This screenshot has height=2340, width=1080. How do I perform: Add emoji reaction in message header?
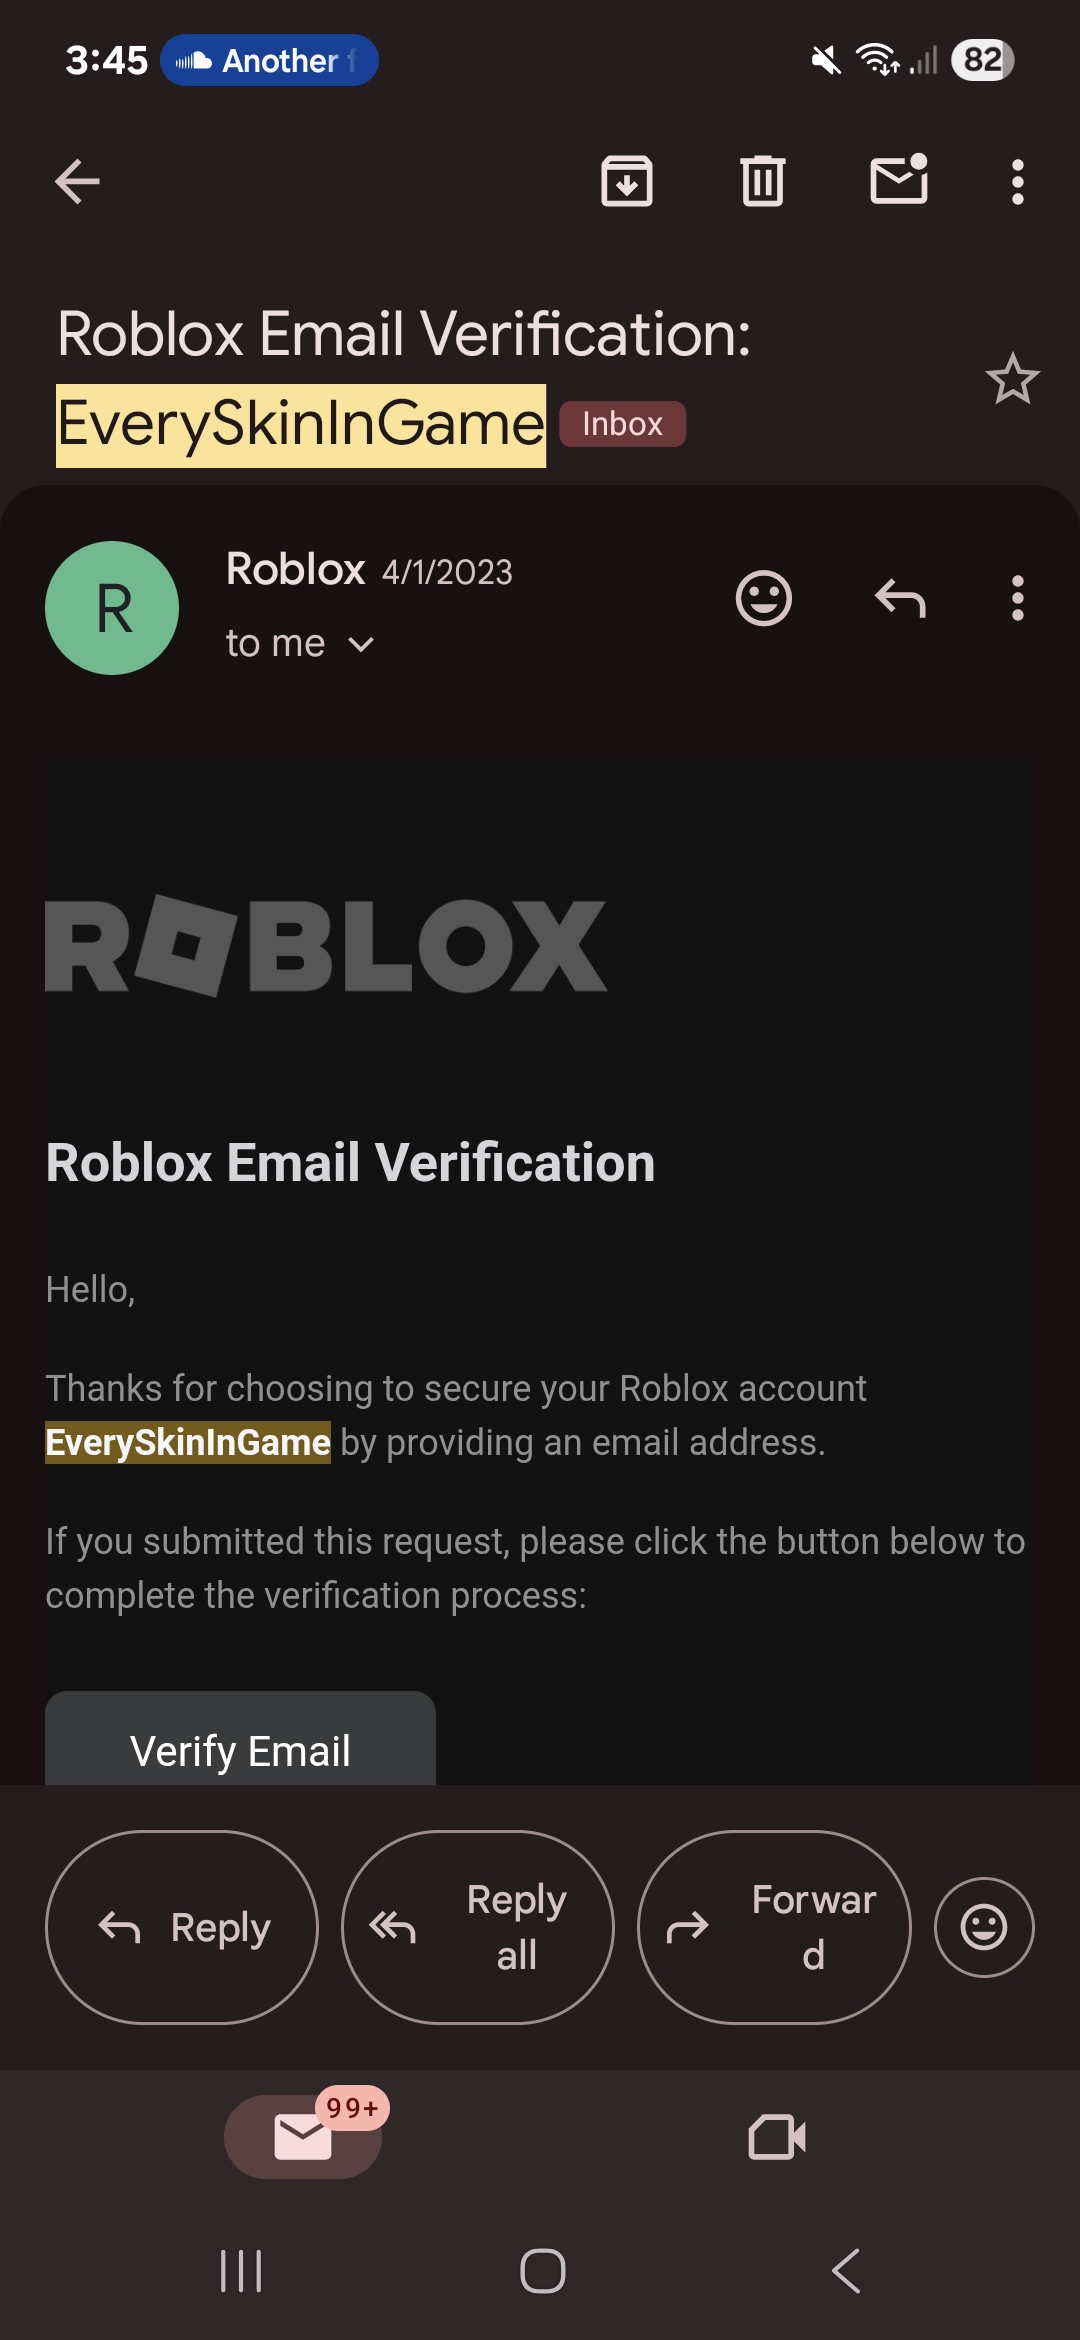[x=764, y=599]
